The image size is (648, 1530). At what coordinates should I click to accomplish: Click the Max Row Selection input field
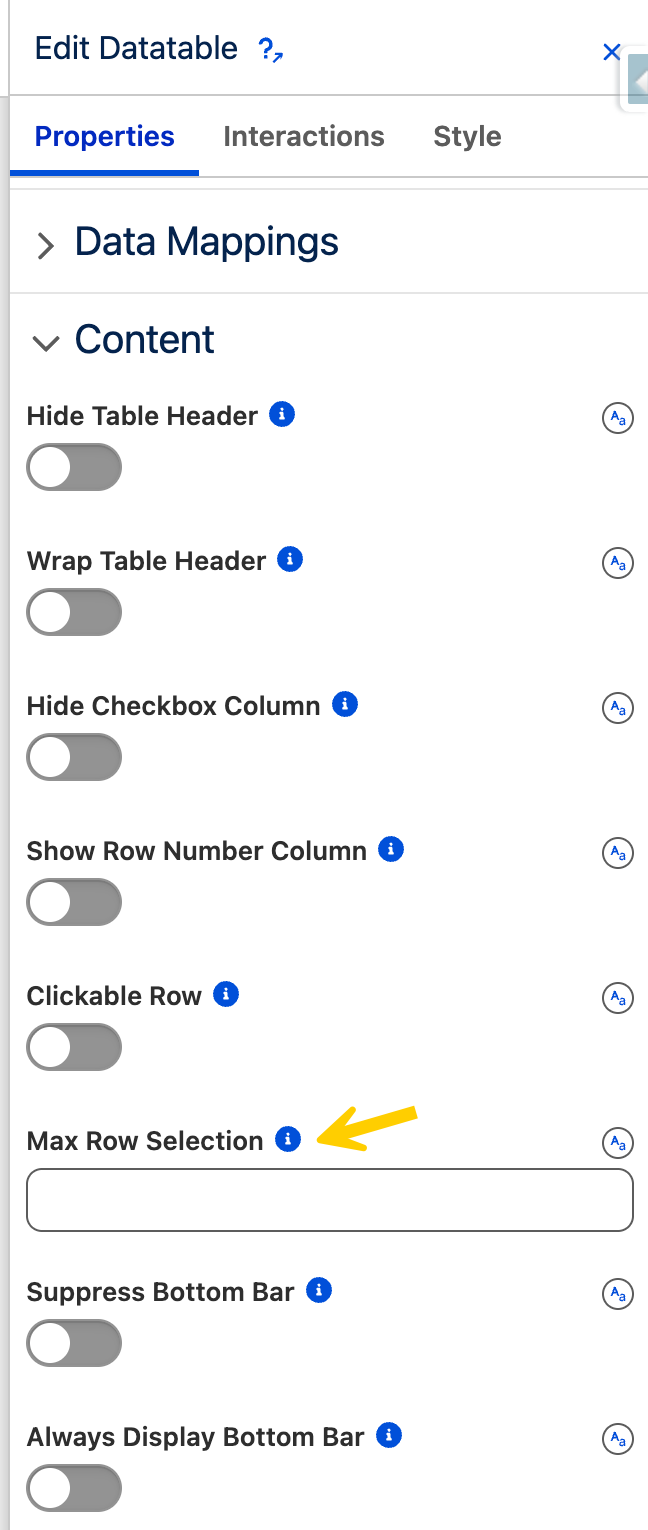pos(330,1199)
